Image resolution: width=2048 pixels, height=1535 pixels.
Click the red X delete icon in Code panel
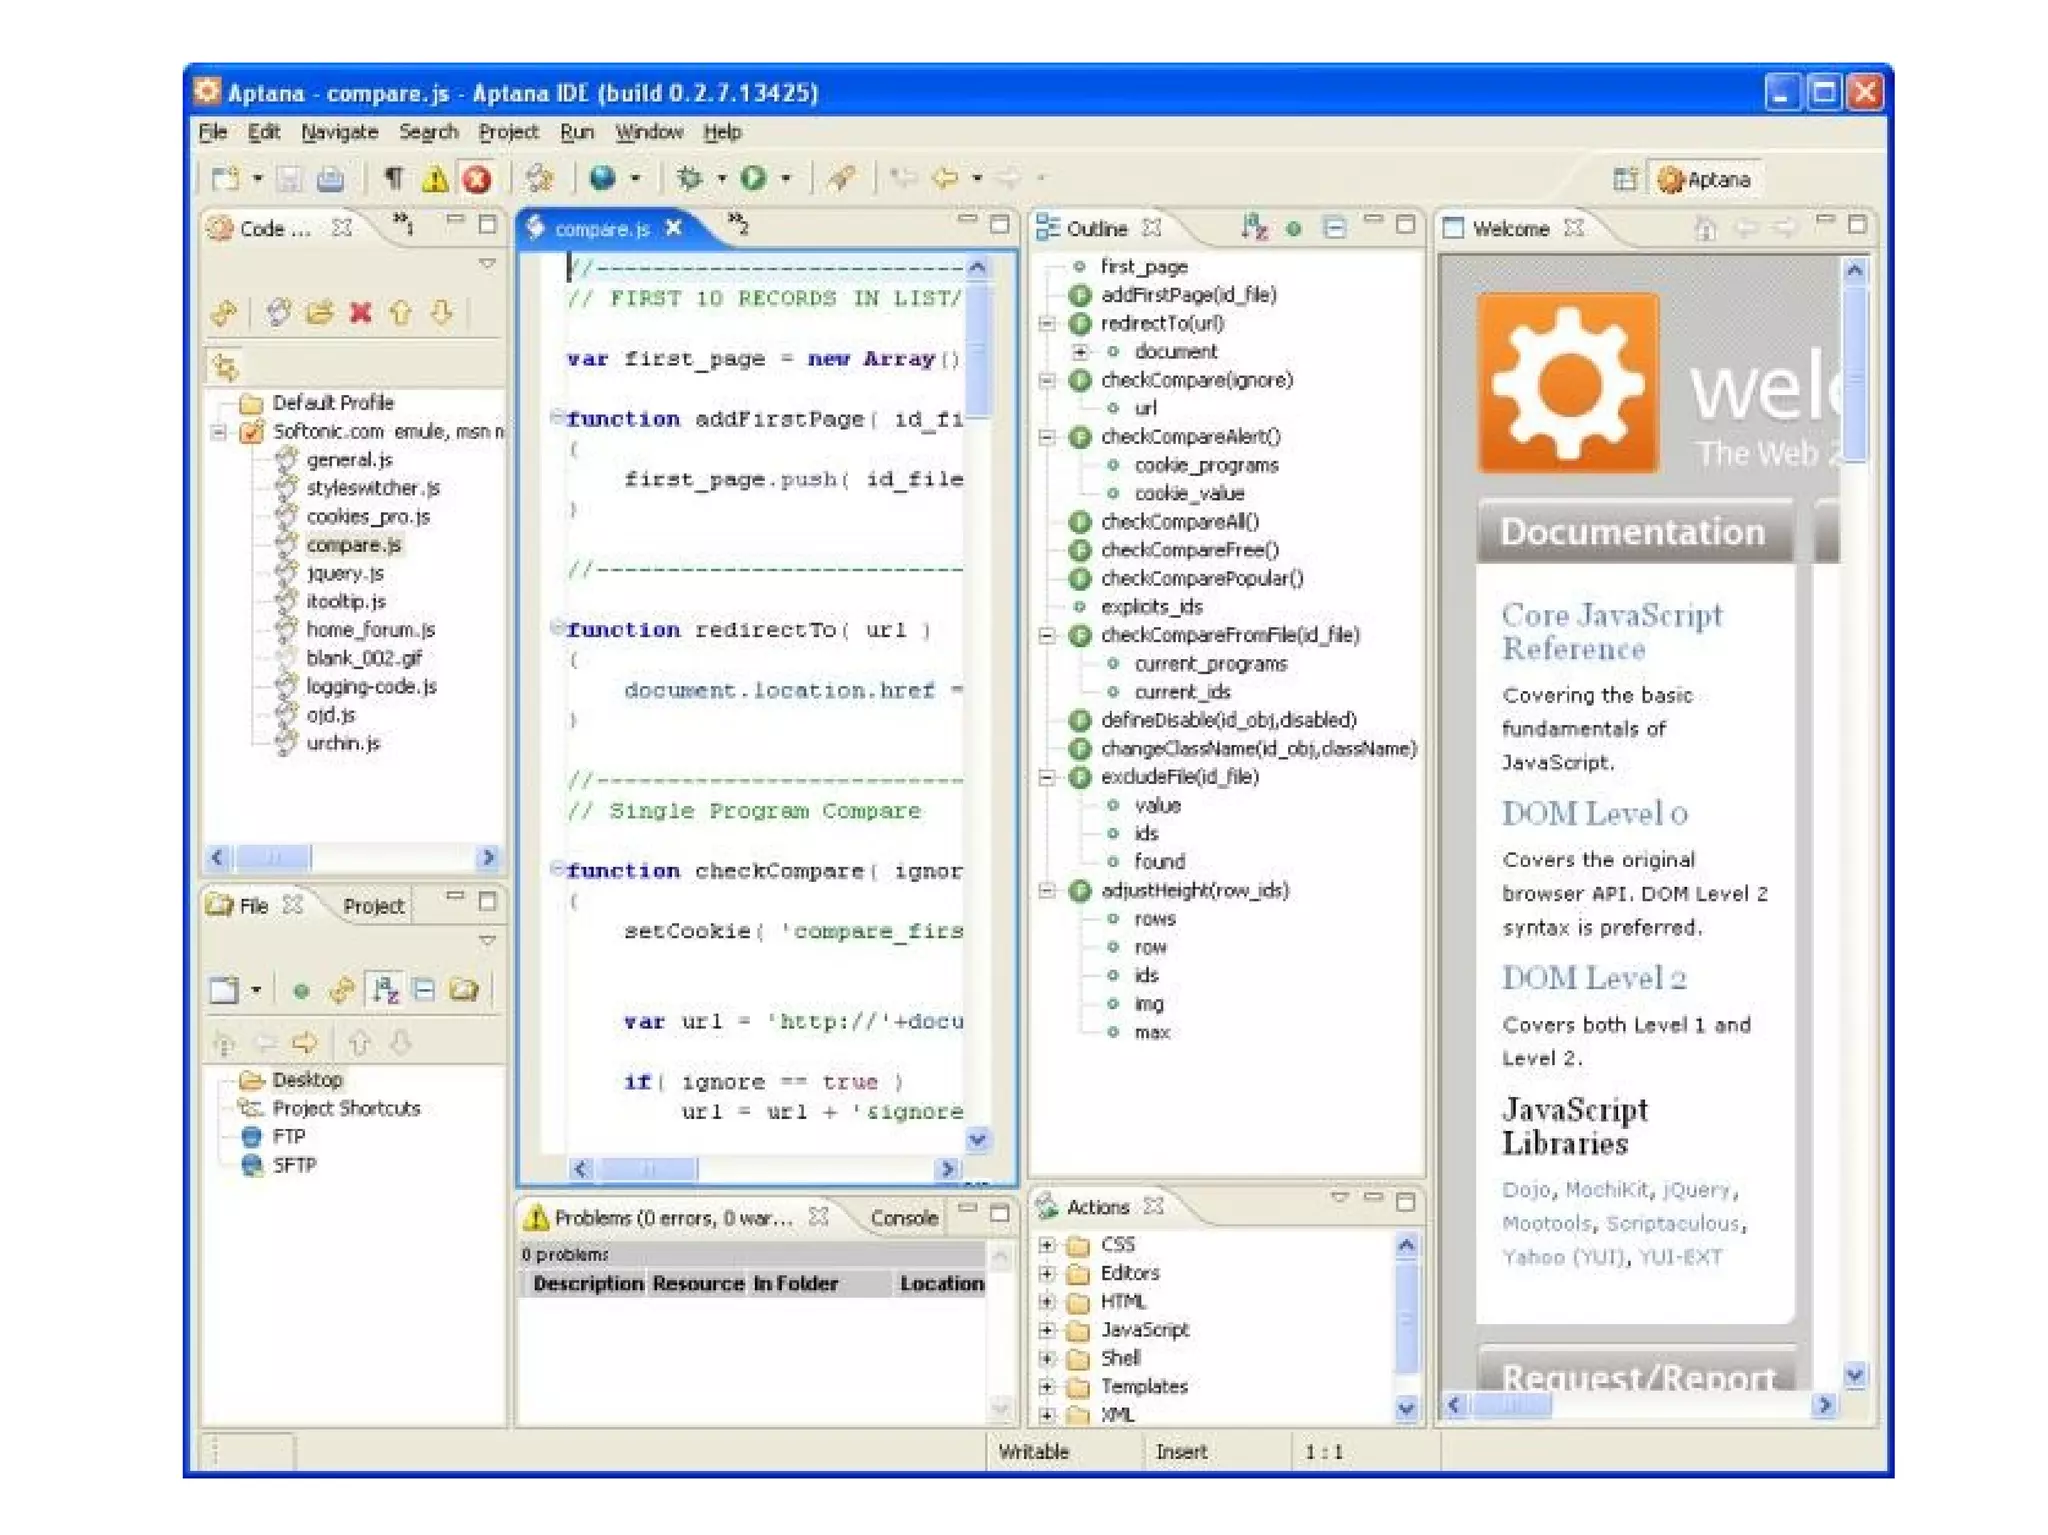point(360,313)
